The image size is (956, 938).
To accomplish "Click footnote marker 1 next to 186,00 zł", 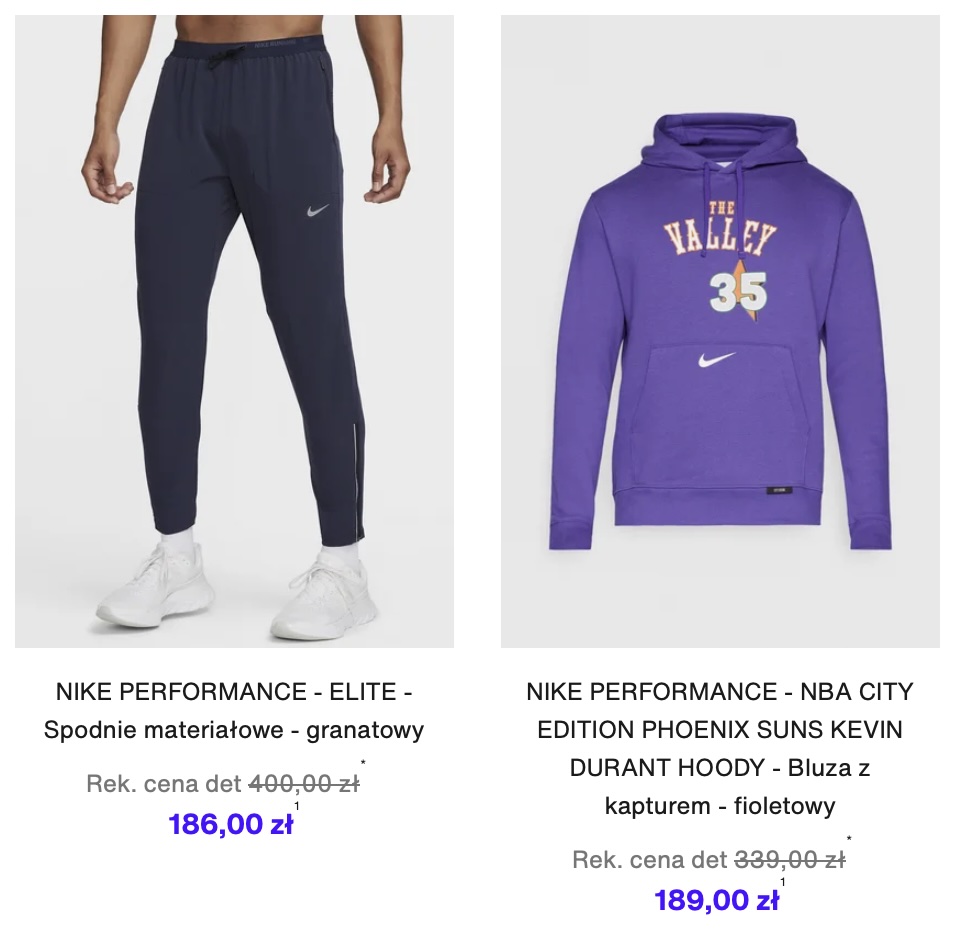I will [297, 806].
